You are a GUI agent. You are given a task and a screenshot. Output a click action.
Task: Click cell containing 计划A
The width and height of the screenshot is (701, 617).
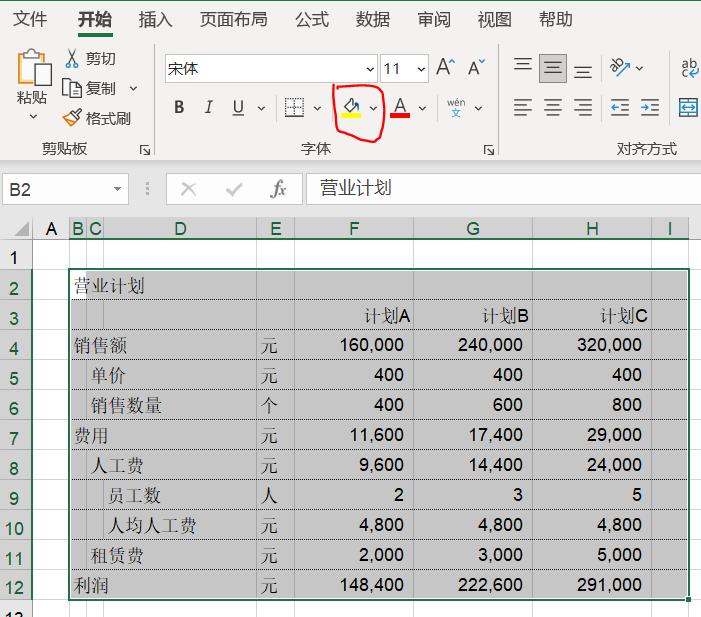click(x=354, y=315)
